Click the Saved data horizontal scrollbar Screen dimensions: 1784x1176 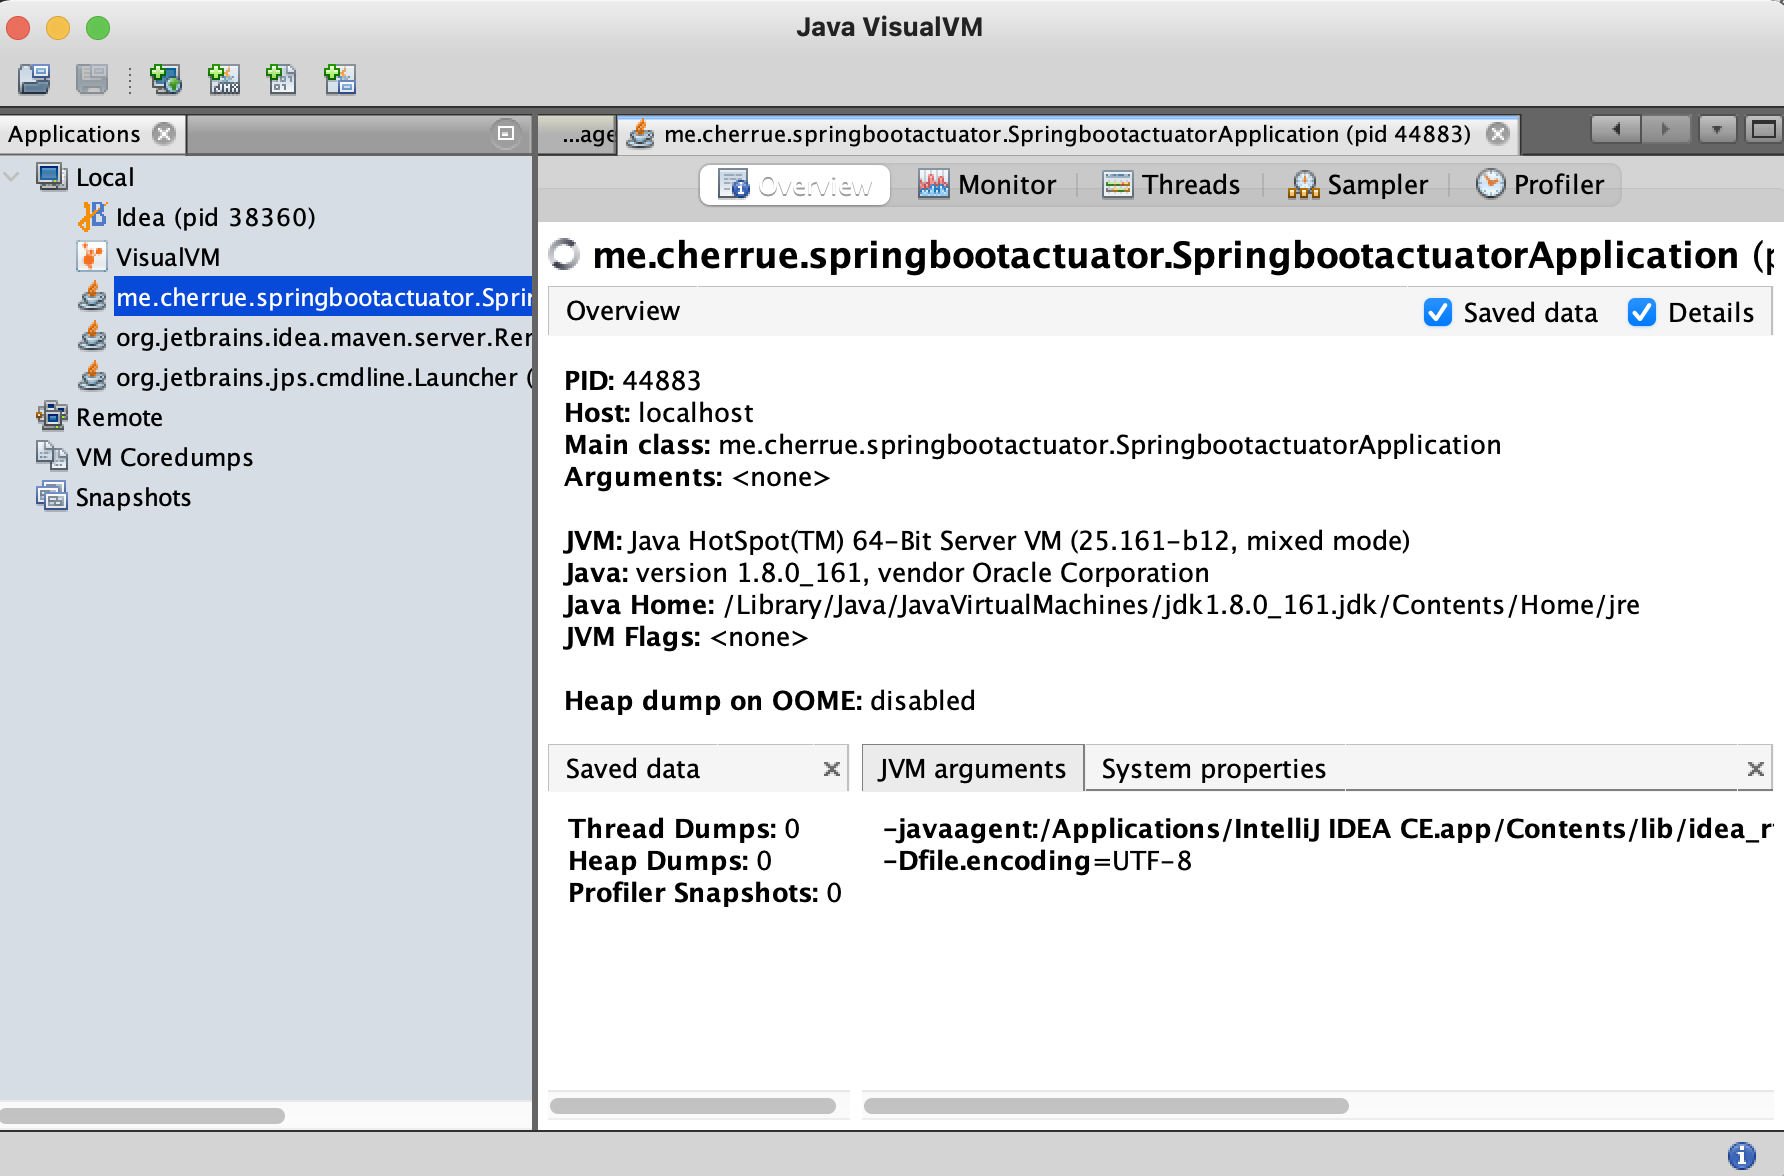tap(693, 1105)
